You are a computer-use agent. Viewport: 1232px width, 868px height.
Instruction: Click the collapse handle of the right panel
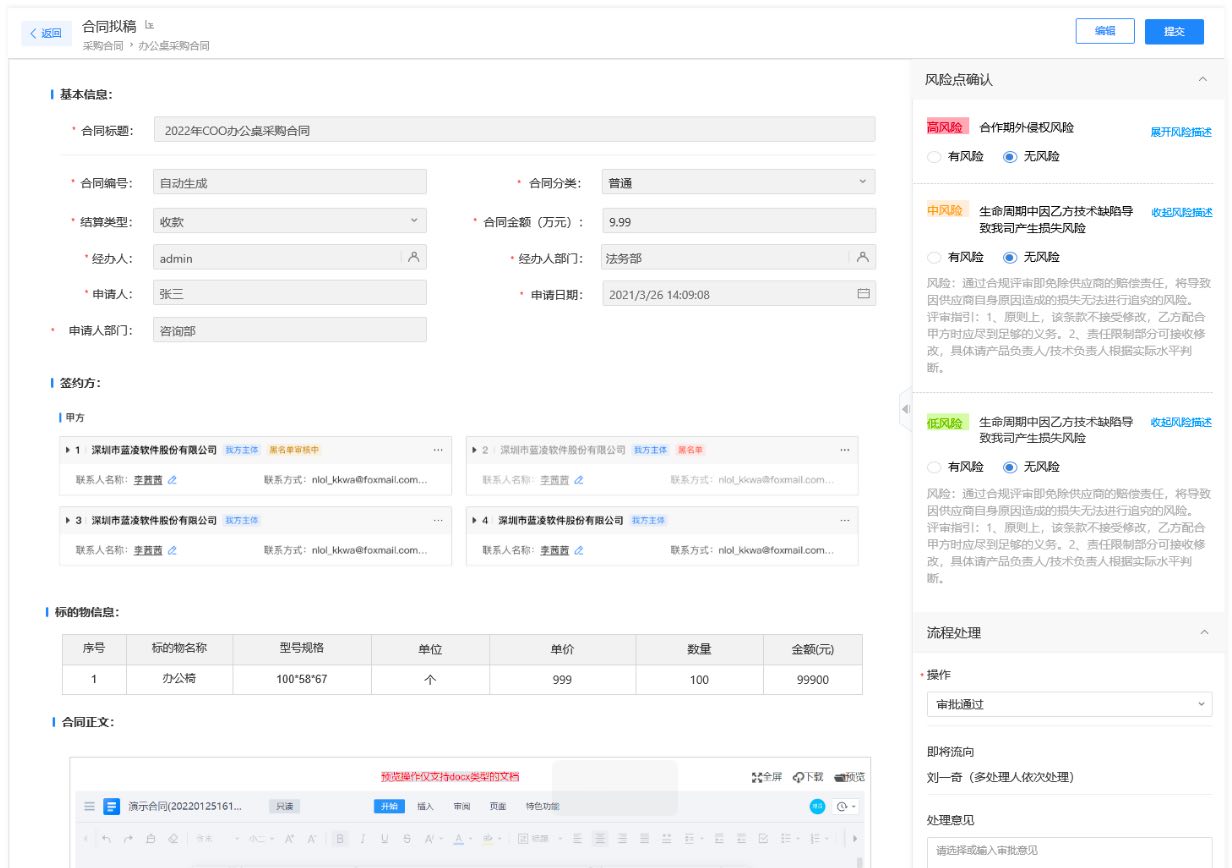[905, 409]
